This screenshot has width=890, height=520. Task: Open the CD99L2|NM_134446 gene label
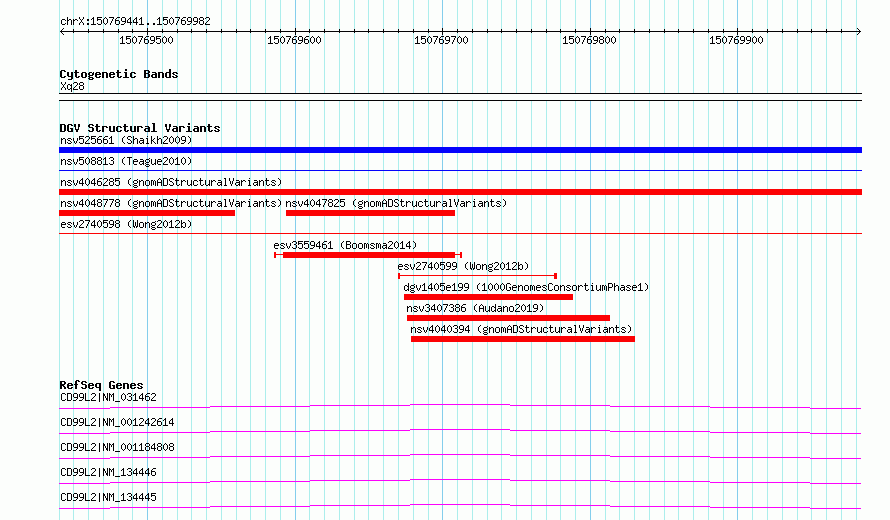pos(108,472)
